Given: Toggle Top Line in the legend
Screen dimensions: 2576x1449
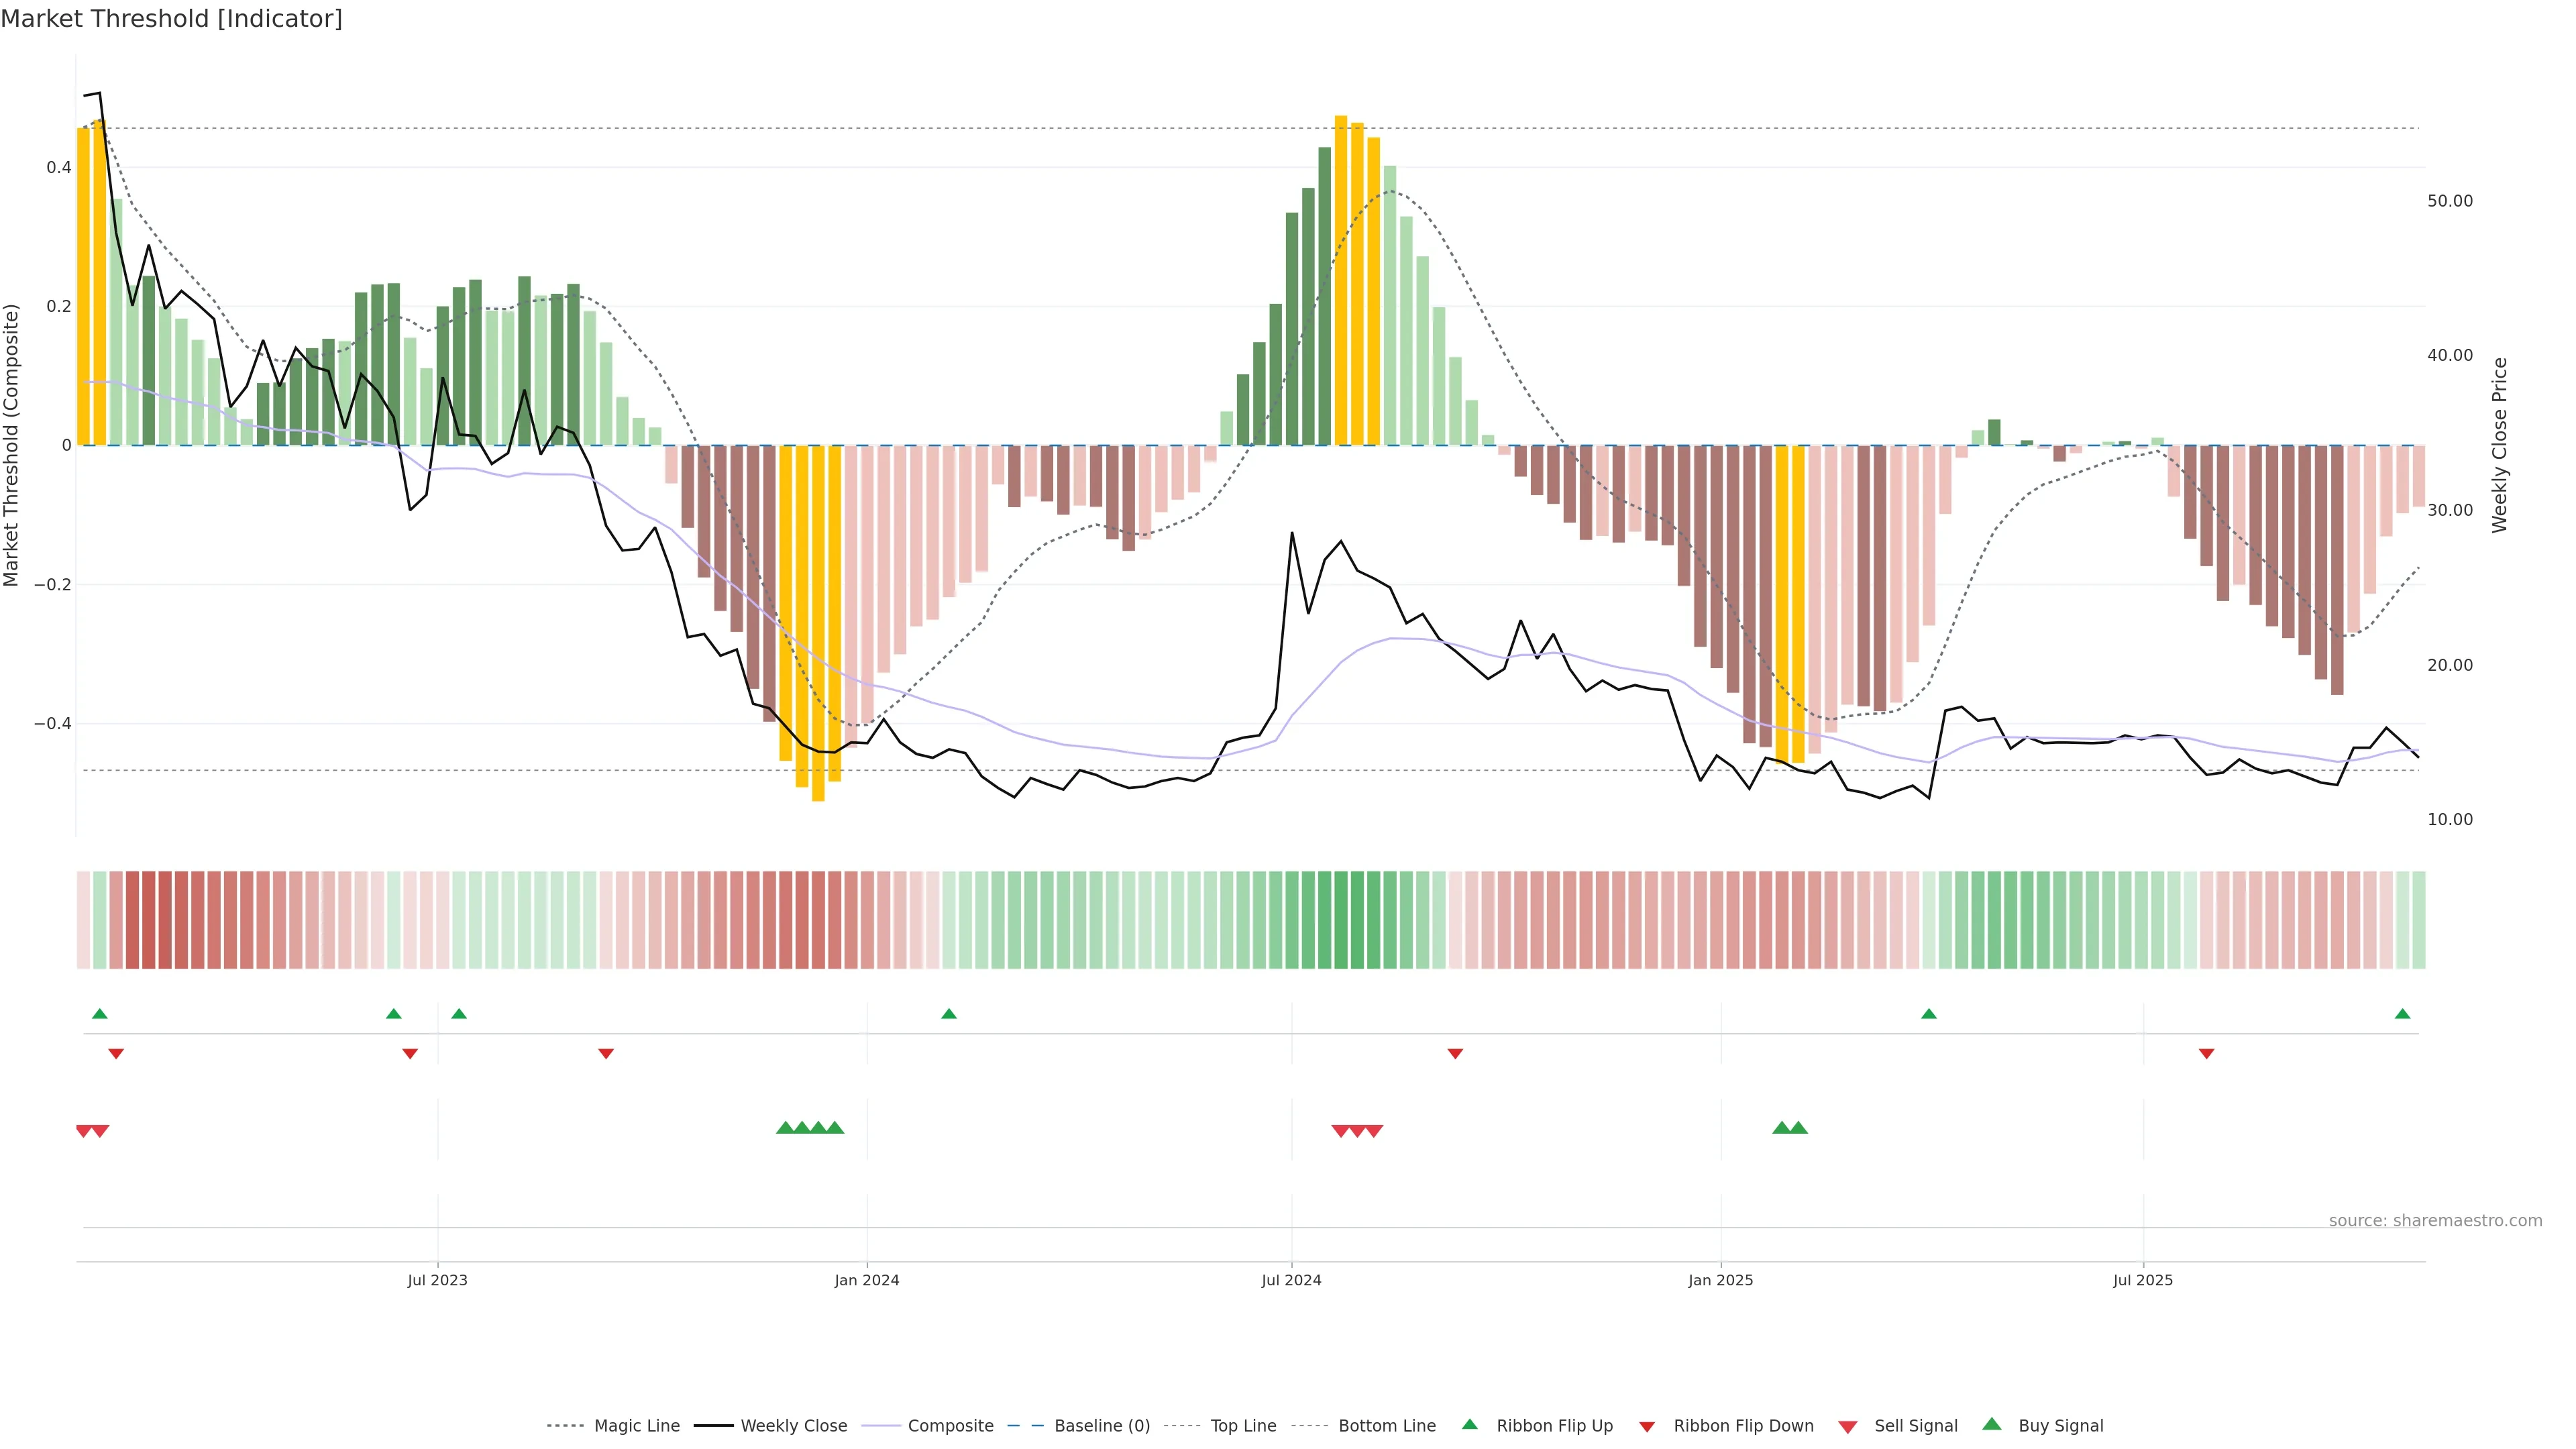Looking at the screenshot, I should pos(1243,1426).
